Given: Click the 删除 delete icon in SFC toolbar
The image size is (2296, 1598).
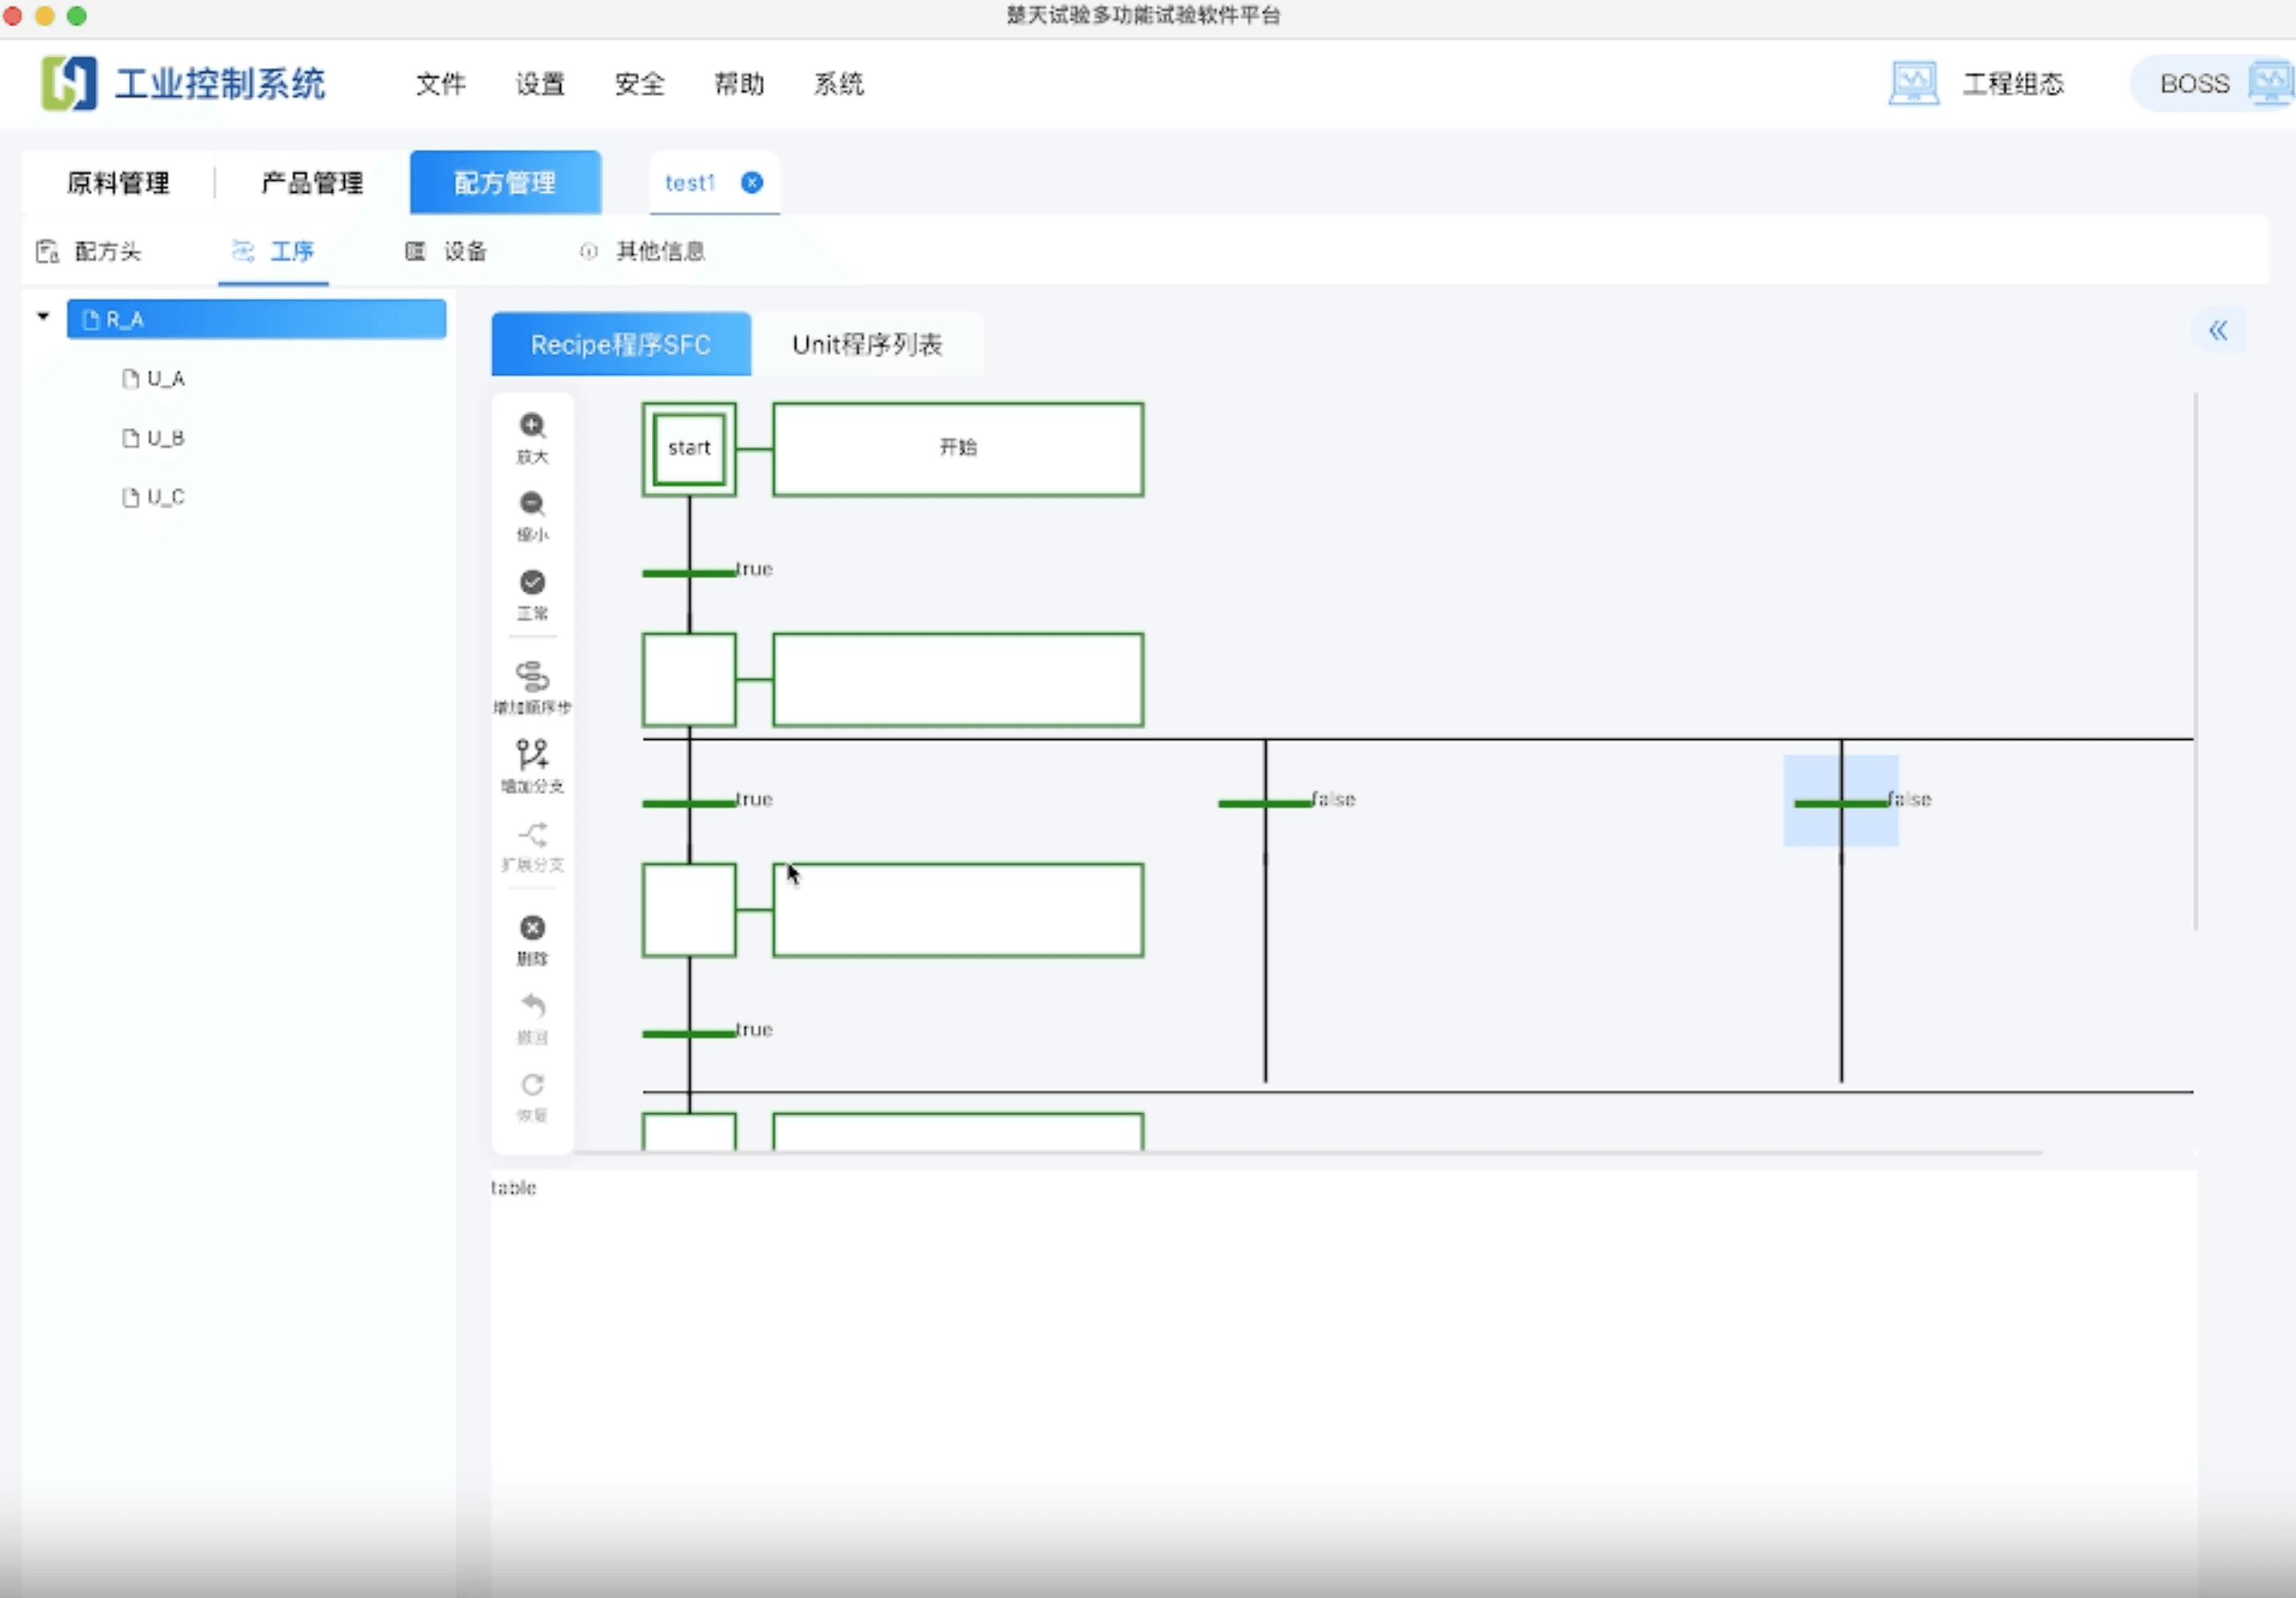Looking at the screenshot, I should click(x=532, y=928).
